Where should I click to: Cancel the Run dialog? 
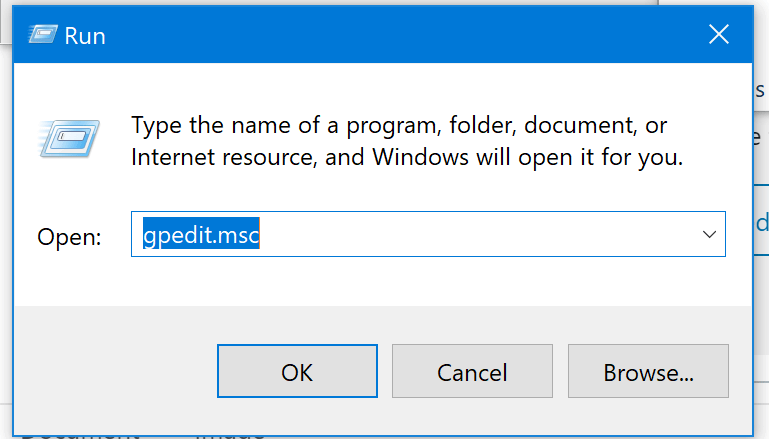[472, 371]
